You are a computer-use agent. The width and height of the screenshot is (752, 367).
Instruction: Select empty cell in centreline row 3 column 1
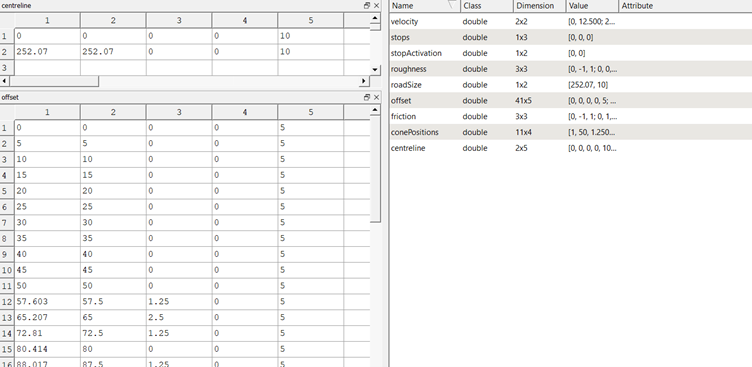(x=47, y=68)
